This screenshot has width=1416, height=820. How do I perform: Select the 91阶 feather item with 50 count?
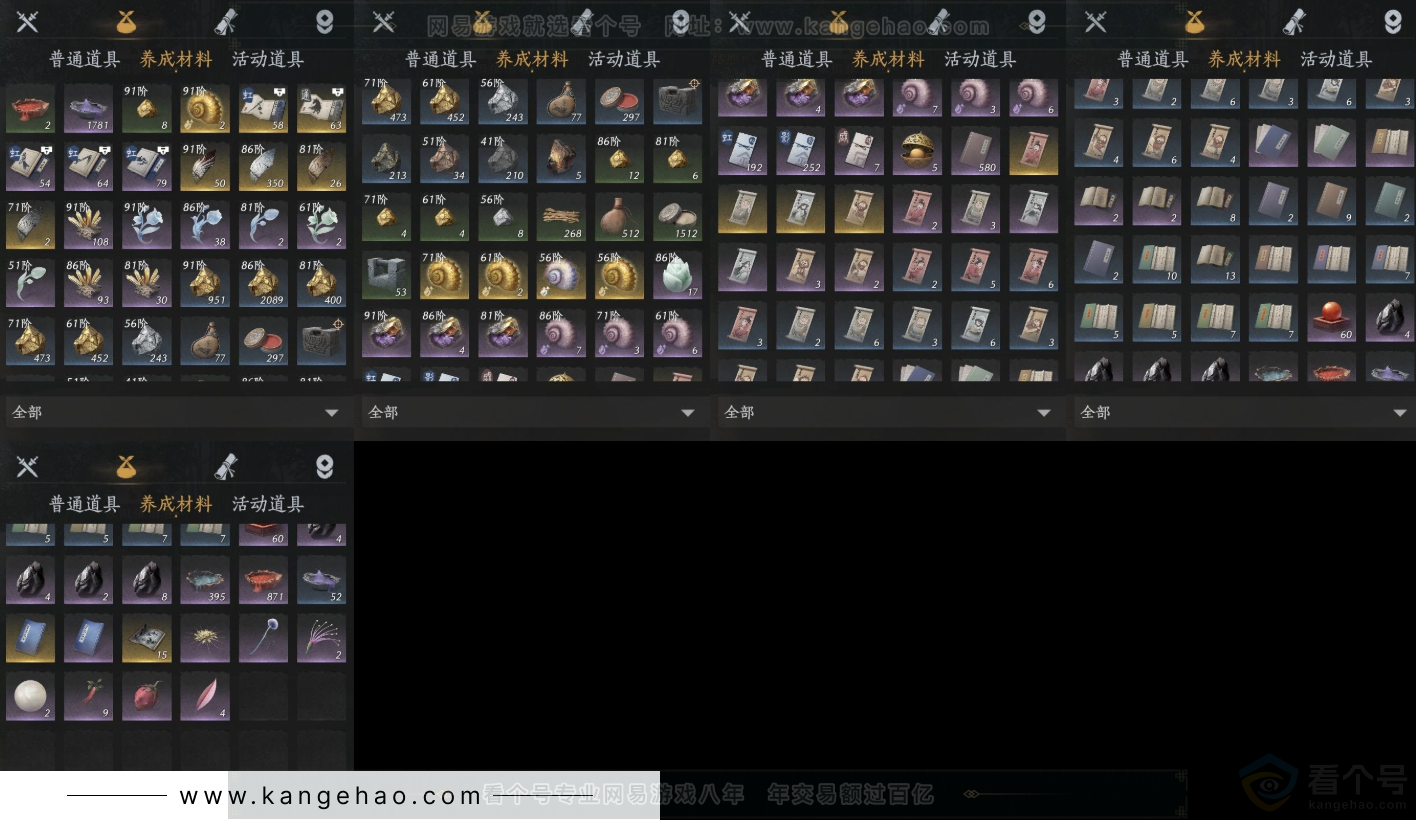205,167
